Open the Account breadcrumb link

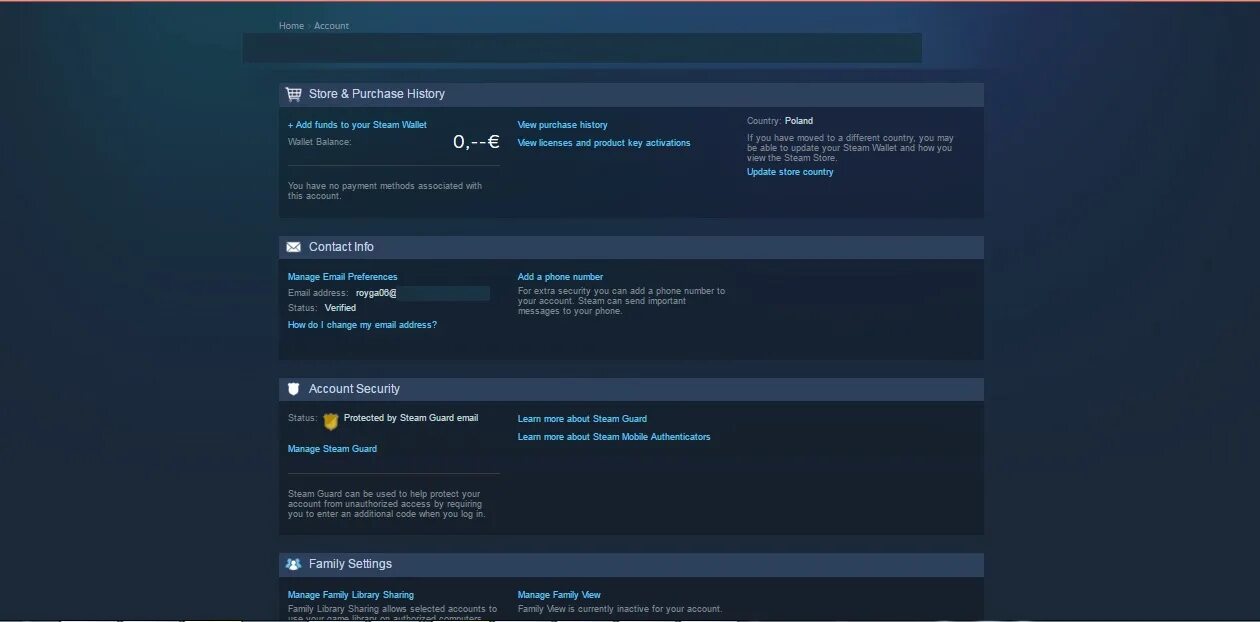tap(331, 26)
